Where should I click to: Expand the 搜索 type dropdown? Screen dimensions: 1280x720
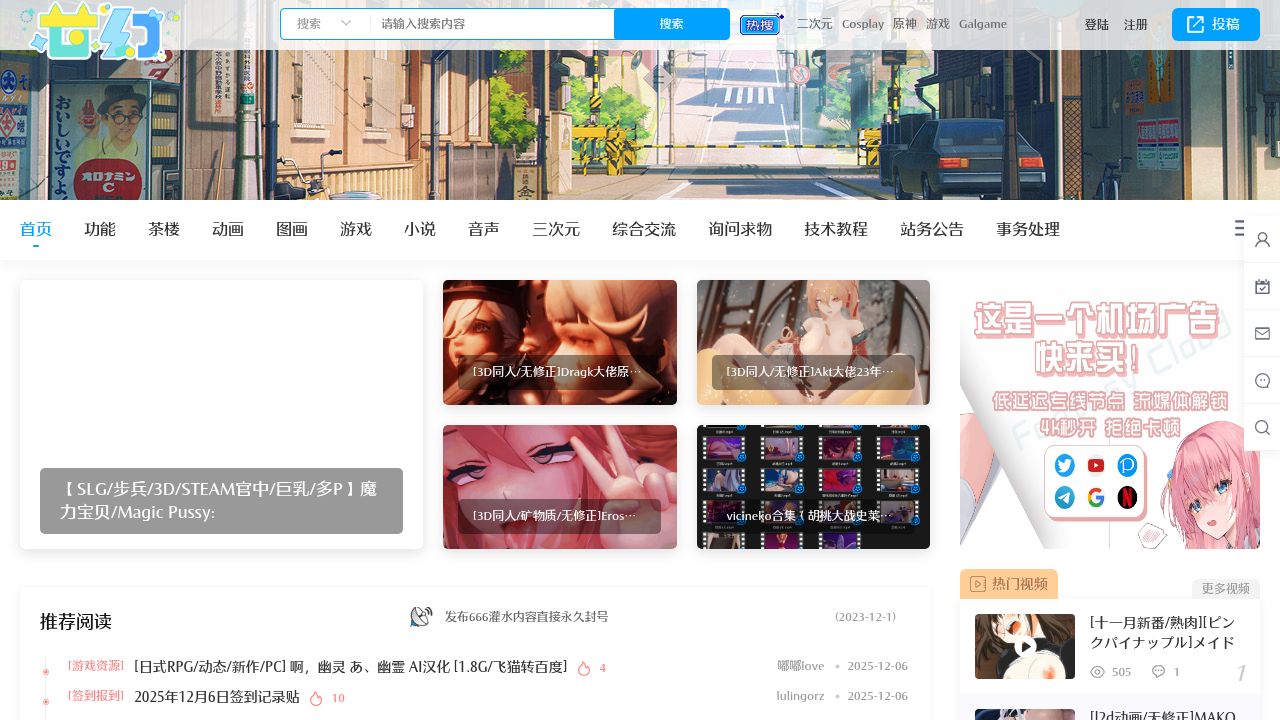(x=324, y=24)
